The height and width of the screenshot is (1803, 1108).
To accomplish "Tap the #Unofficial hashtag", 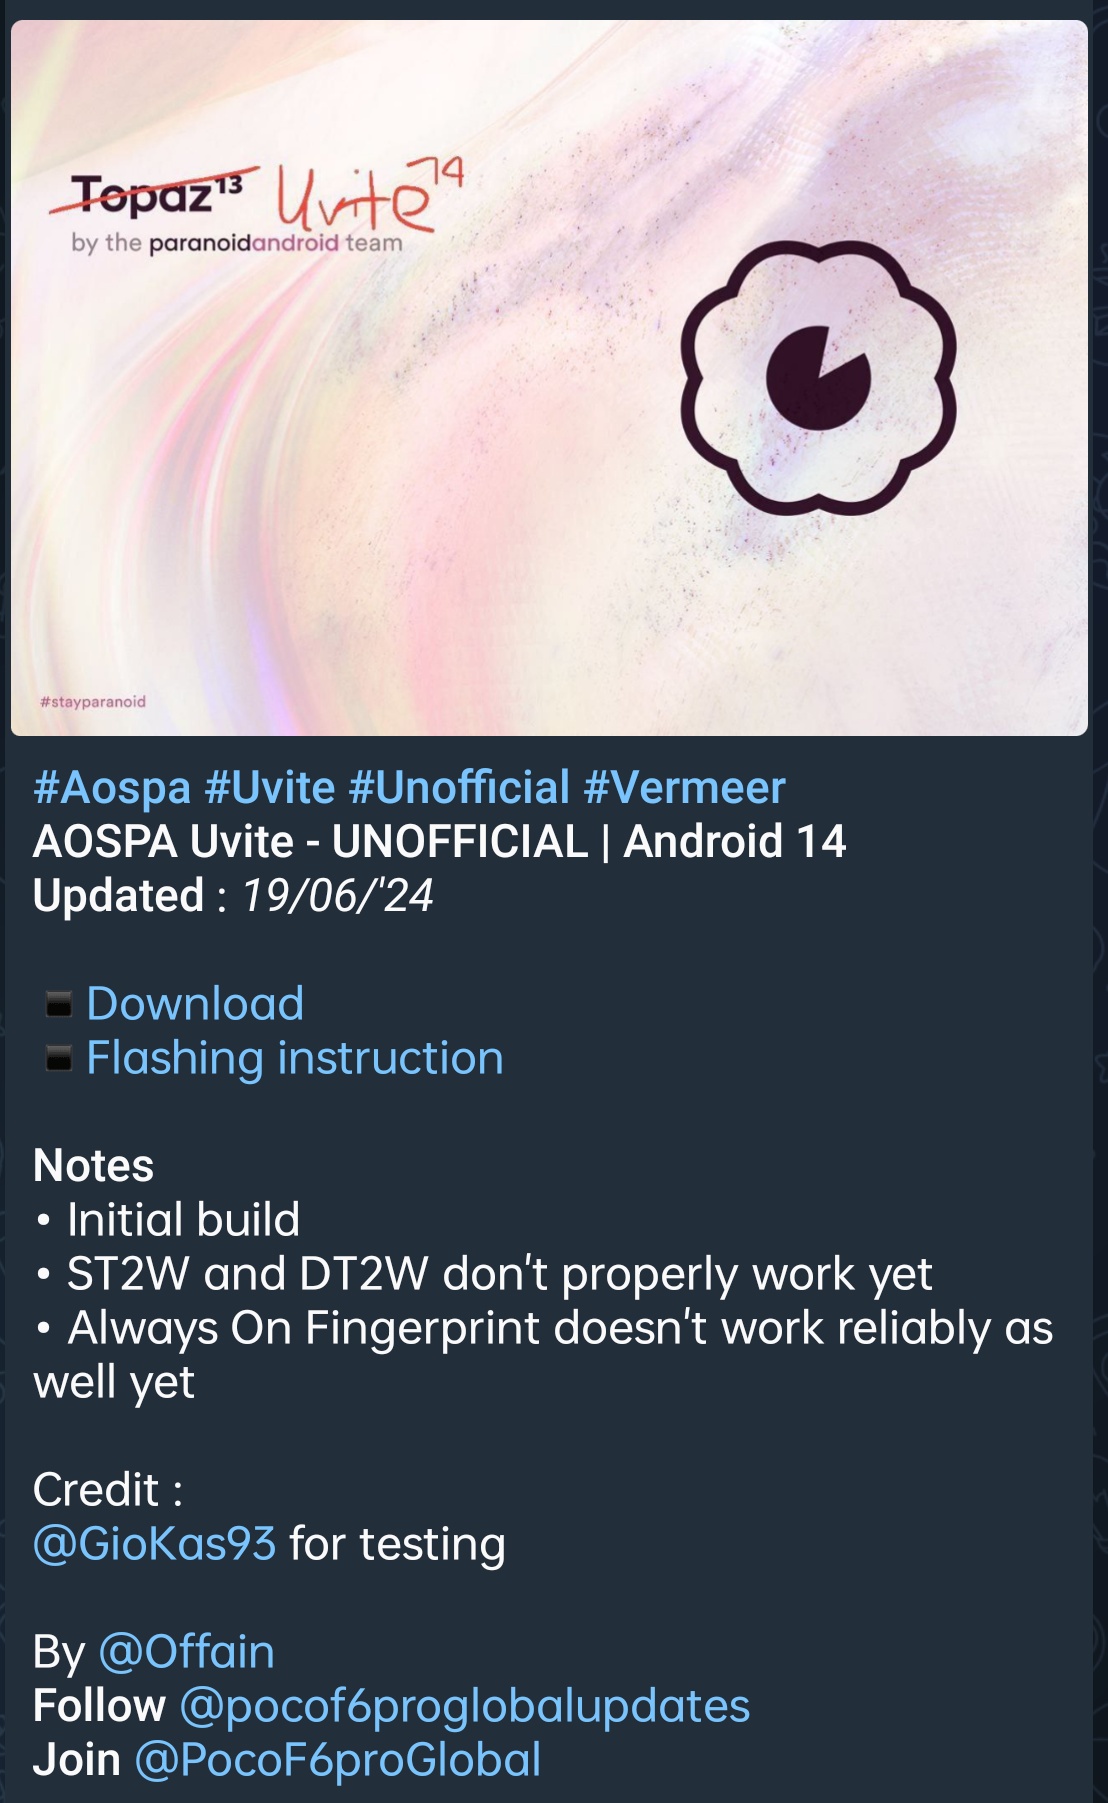I will click(459, 788).
